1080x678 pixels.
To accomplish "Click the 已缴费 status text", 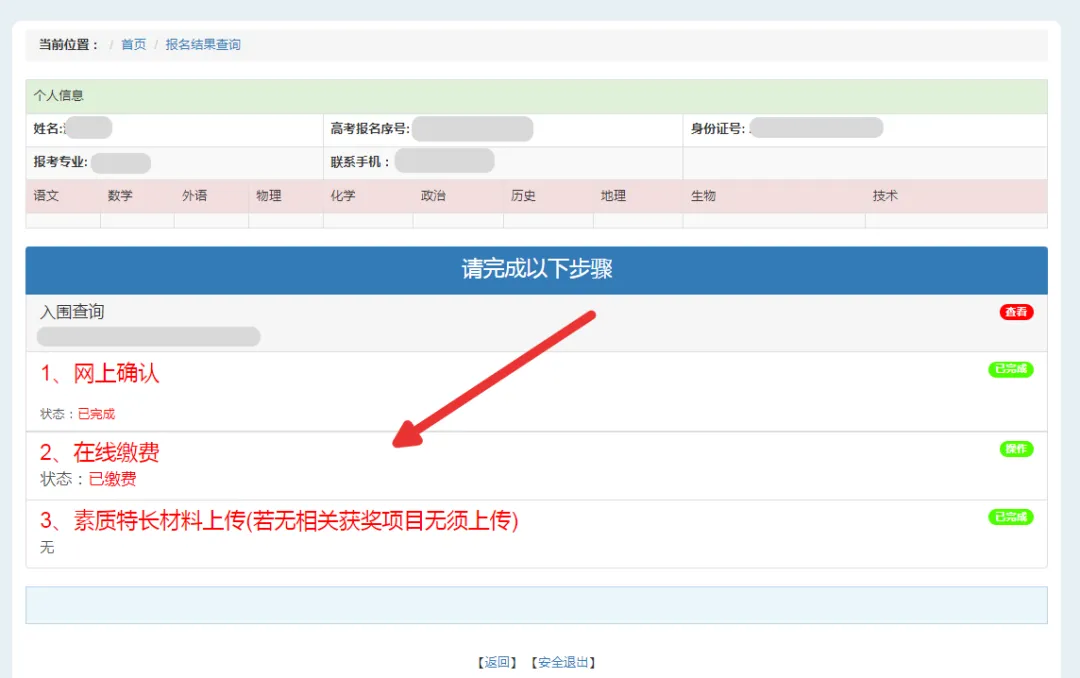I will pos(112,479).
